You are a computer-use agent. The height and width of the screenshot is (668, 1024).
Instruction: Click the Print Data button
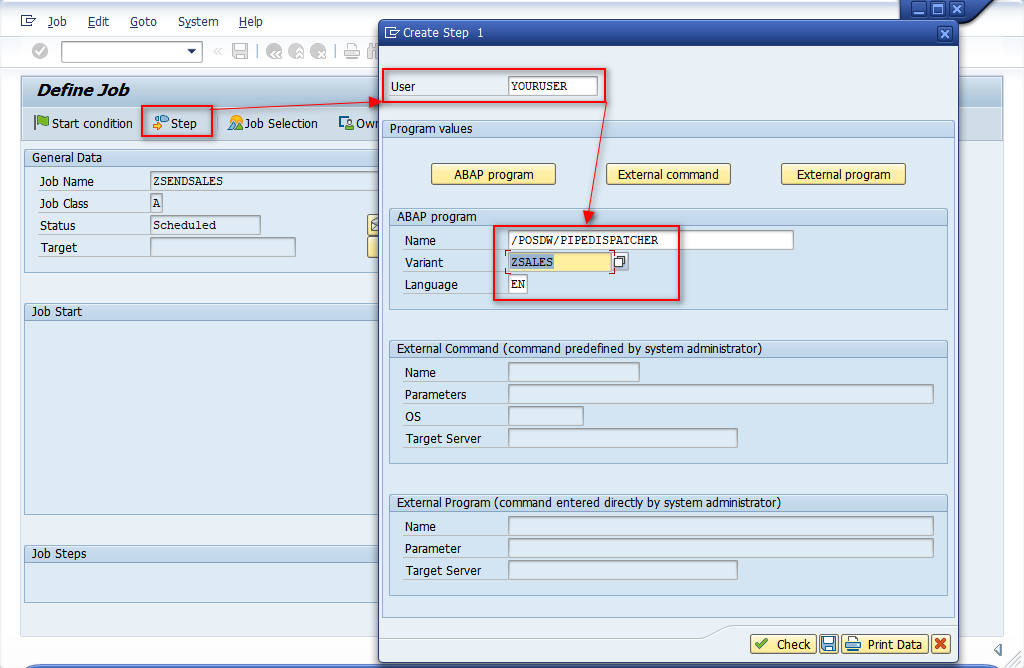point(884,644)
